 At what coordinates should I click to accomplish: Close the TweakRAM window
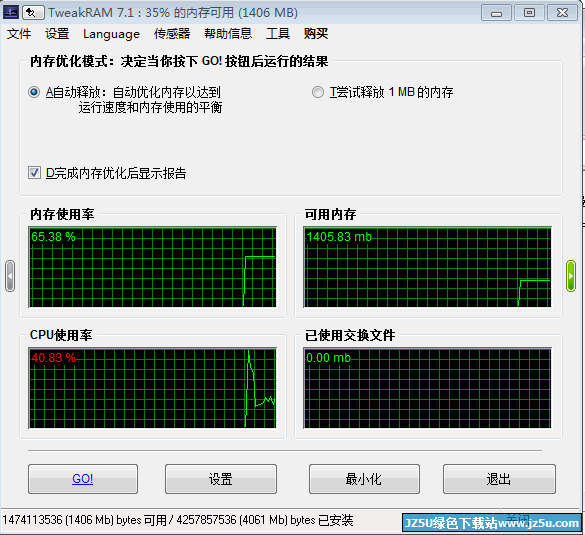tap(562, 13)
